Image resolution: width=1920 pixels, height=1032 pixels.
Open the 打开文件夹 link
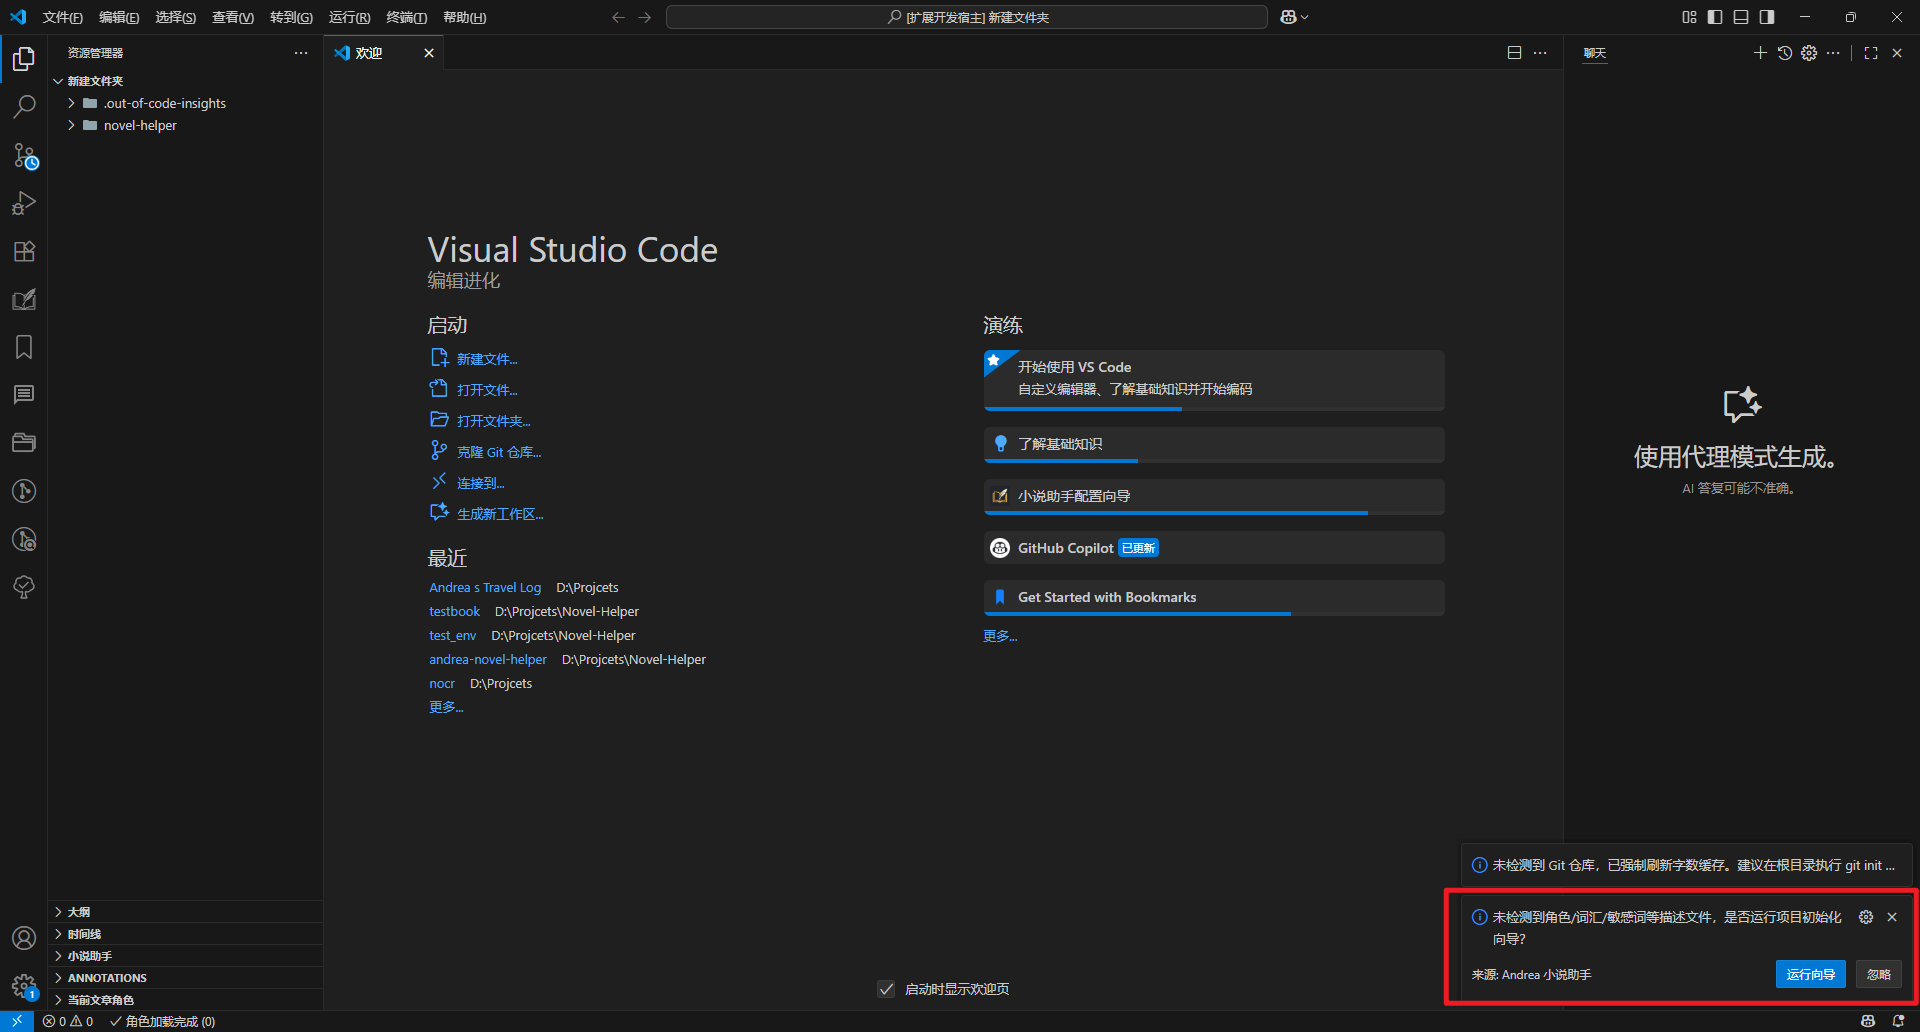click(x=494, y=421)
